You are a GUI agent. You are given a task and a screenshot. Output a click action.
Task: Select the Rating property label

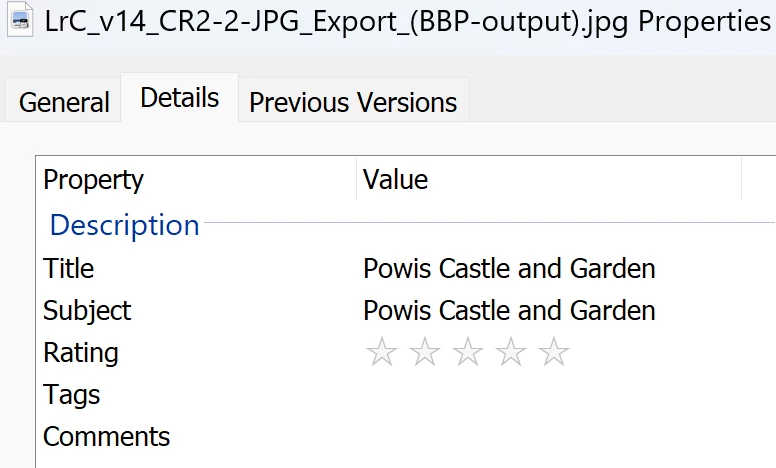pyautogui.click(x=81, y=353)
